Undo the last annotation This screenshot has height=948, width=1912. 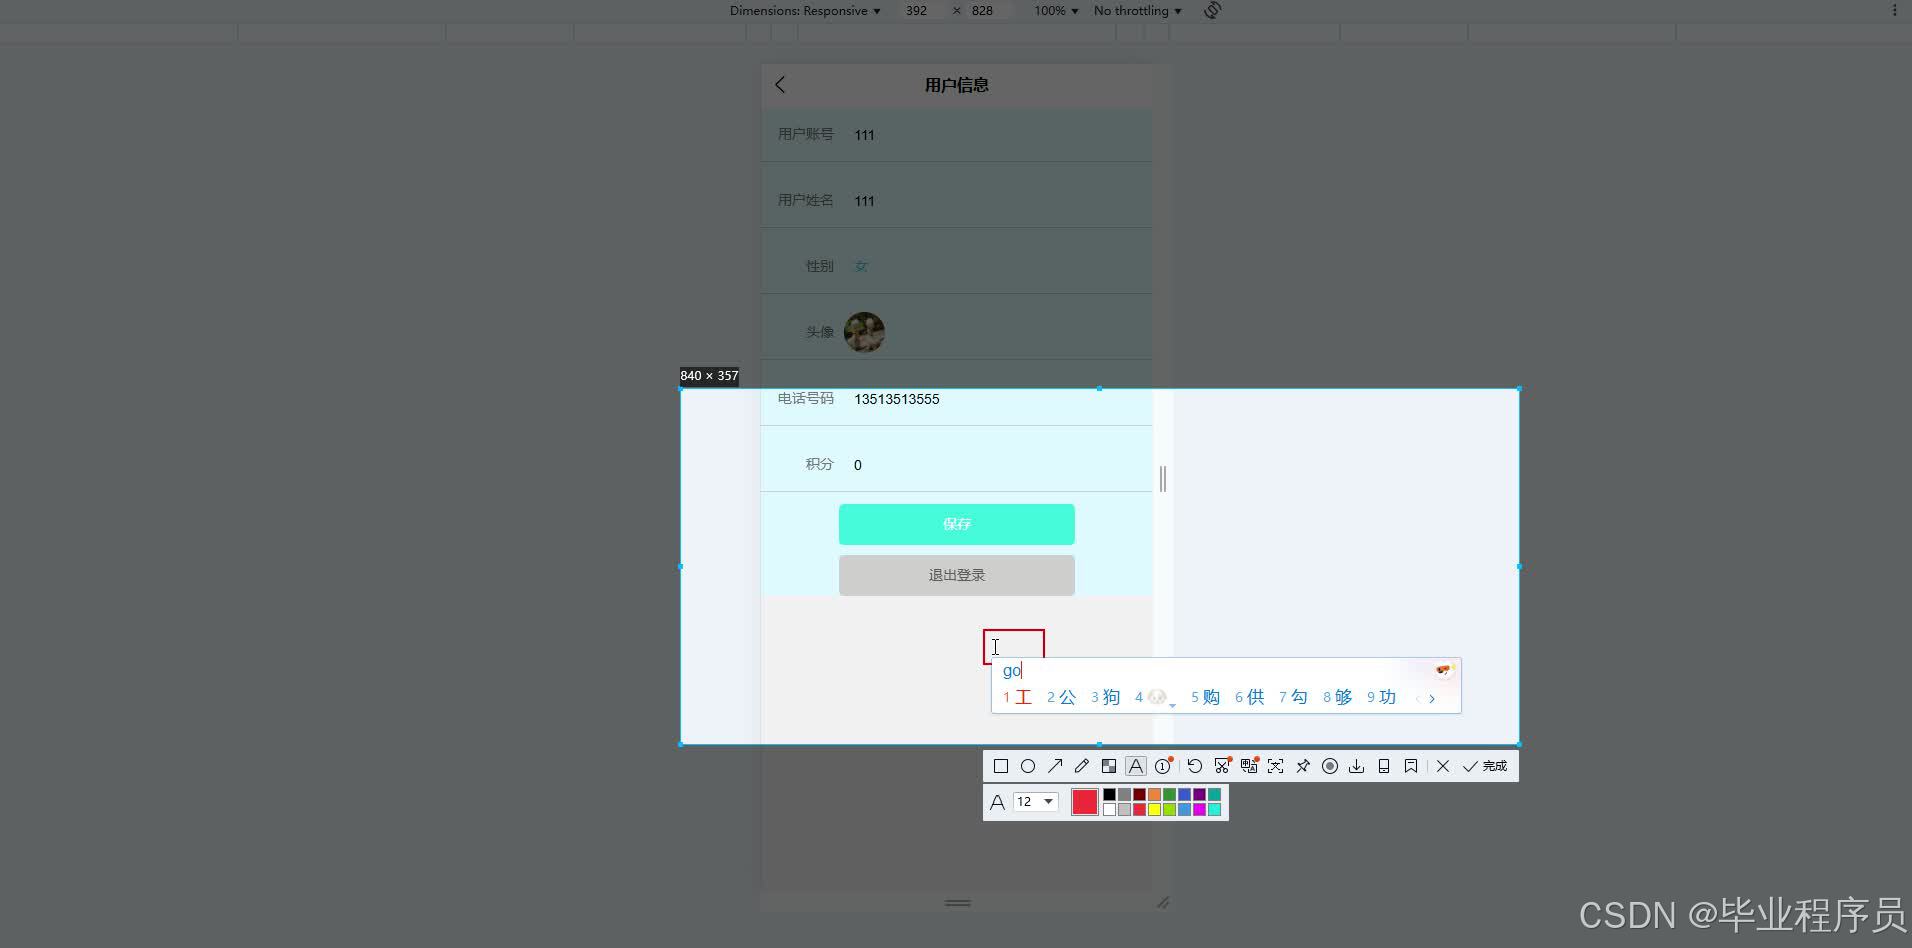1195,765
